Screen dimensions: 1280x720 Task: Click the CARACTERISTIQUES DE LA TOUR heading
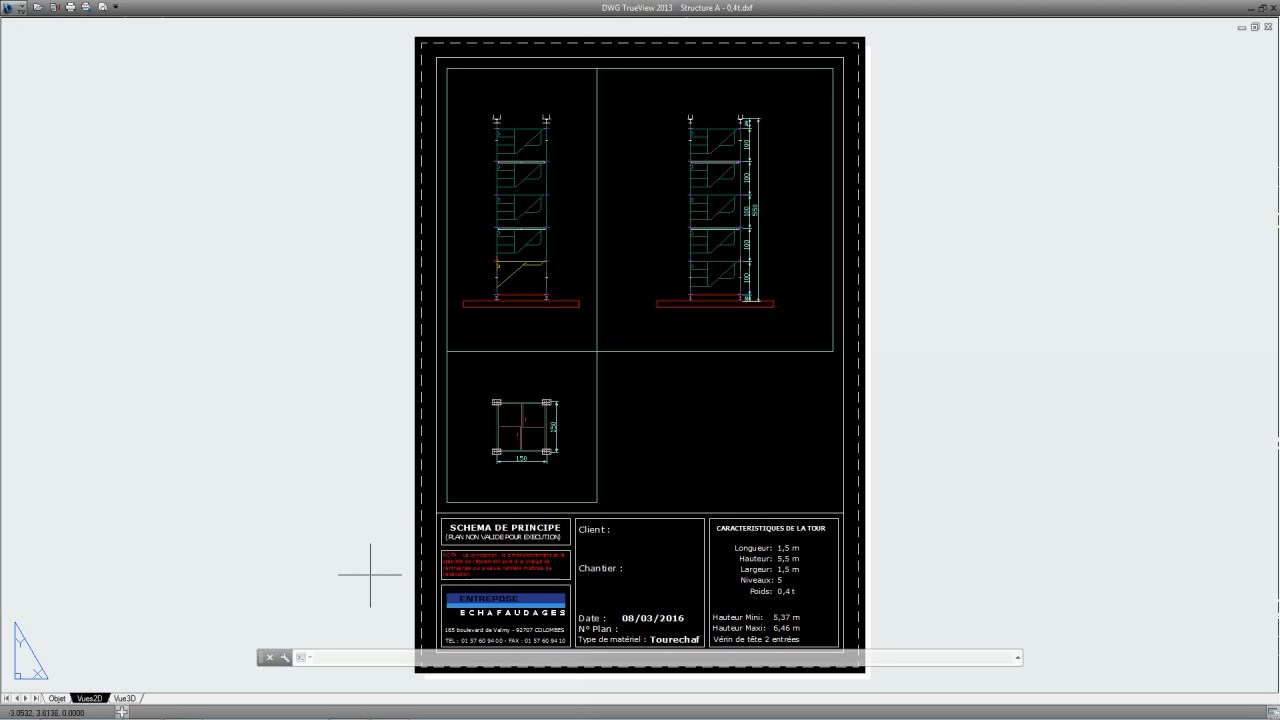[771, 528]
